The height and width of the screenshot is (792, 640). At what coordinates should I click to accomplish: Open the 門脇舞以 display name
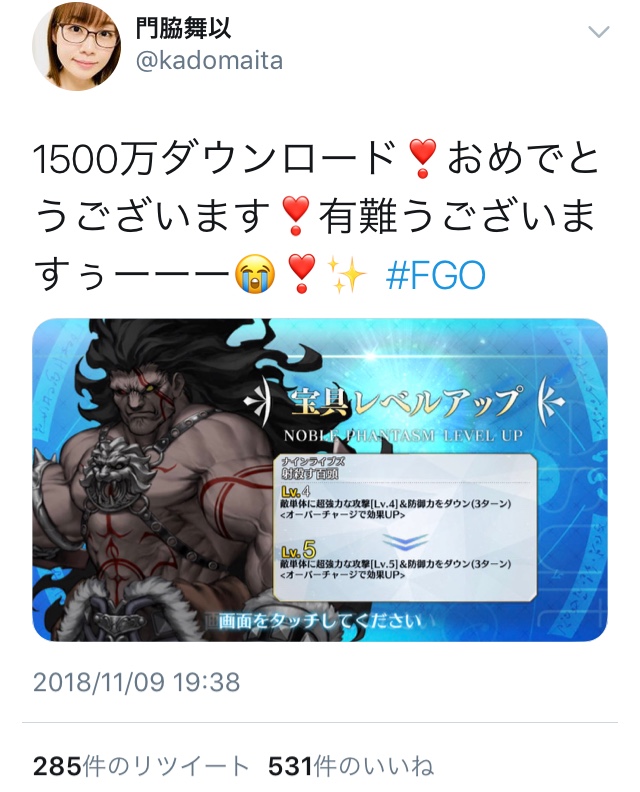[184, 27]
